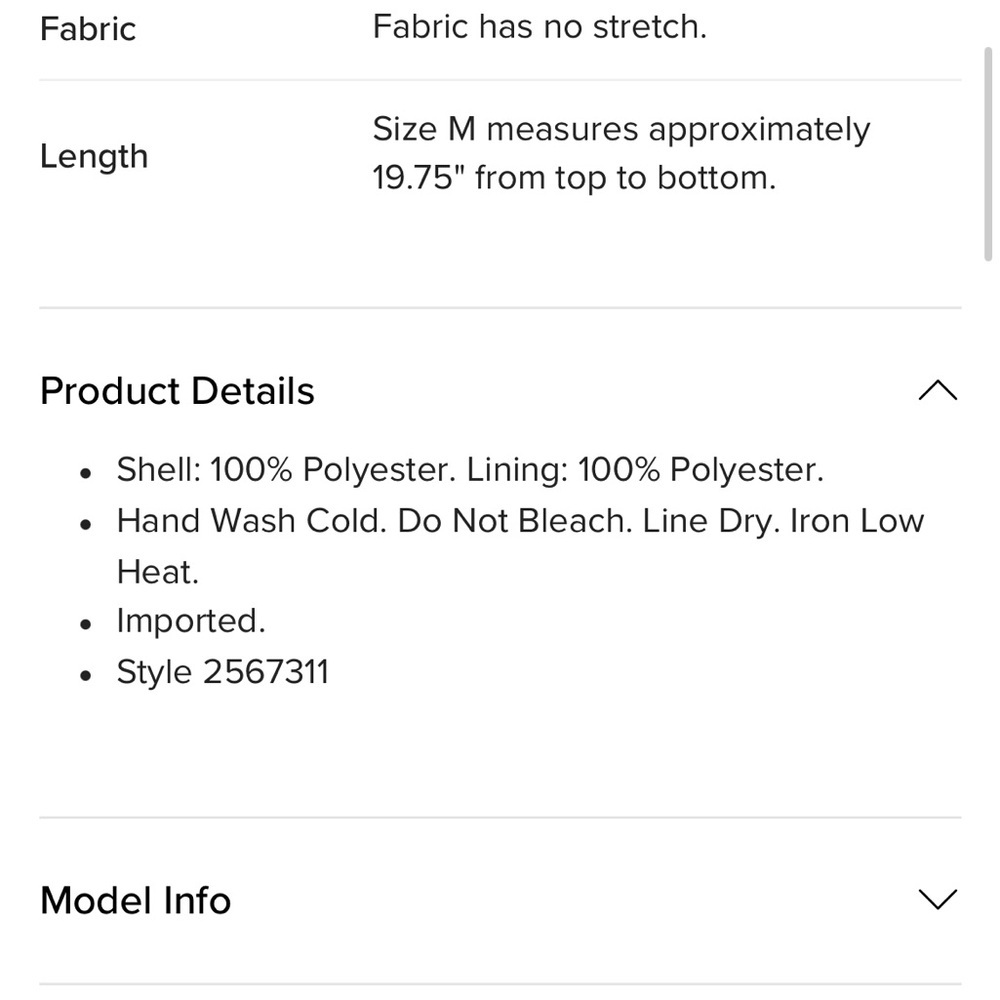Click the Hand Wash Cold care instructions

coord(520,546)
